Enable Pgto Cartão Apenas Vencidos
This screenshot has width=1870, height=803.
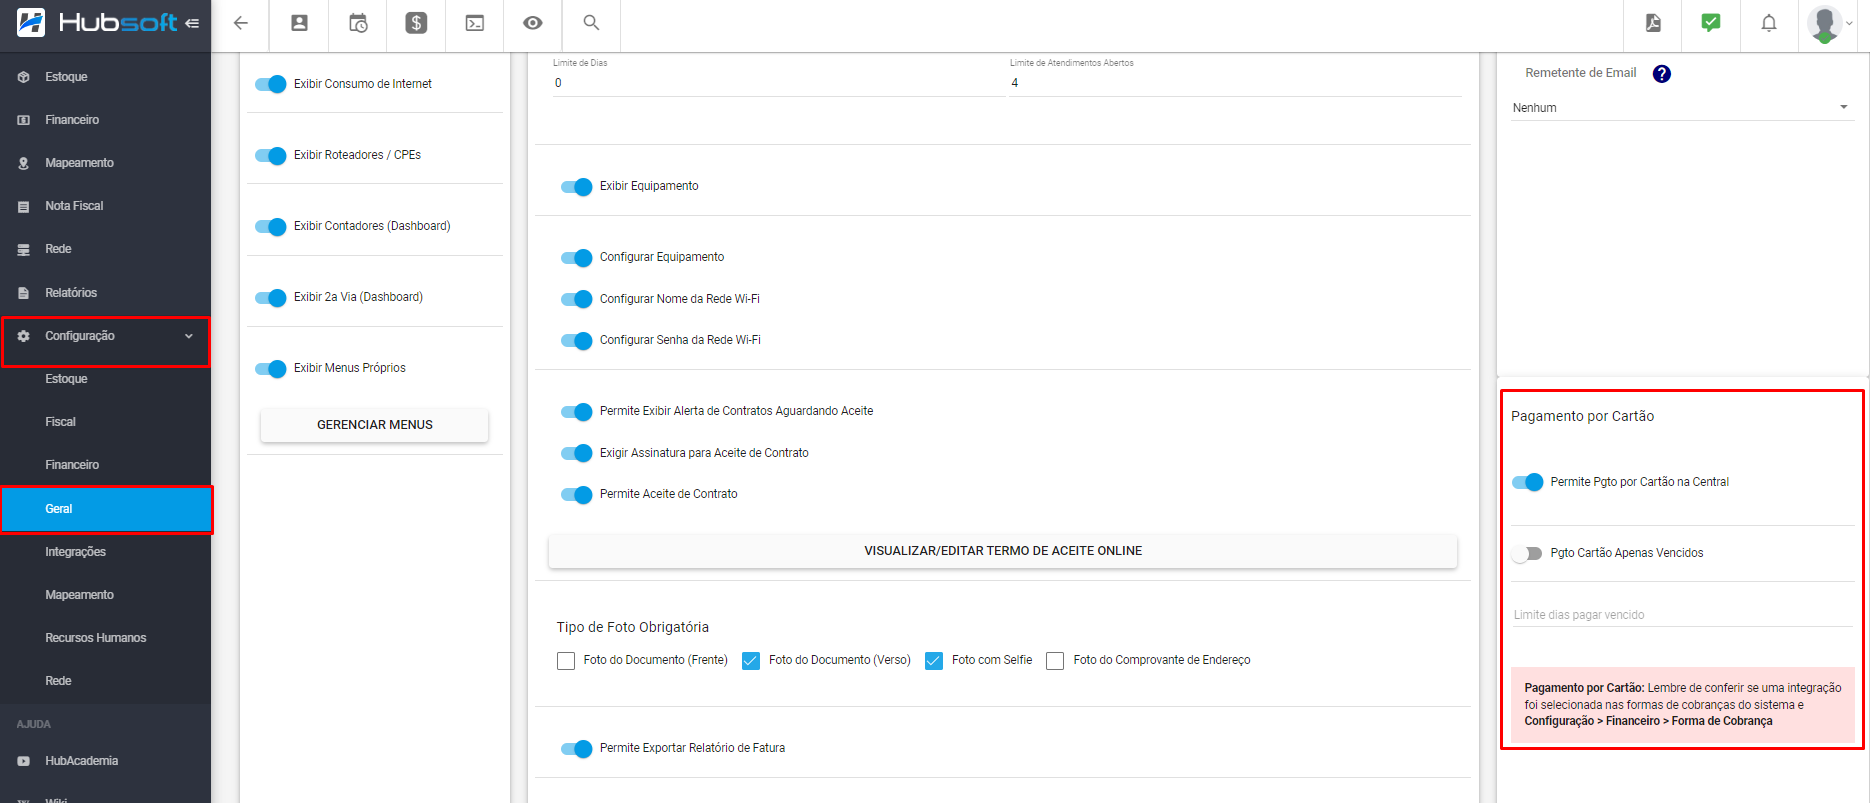(x=1527, y=553)
